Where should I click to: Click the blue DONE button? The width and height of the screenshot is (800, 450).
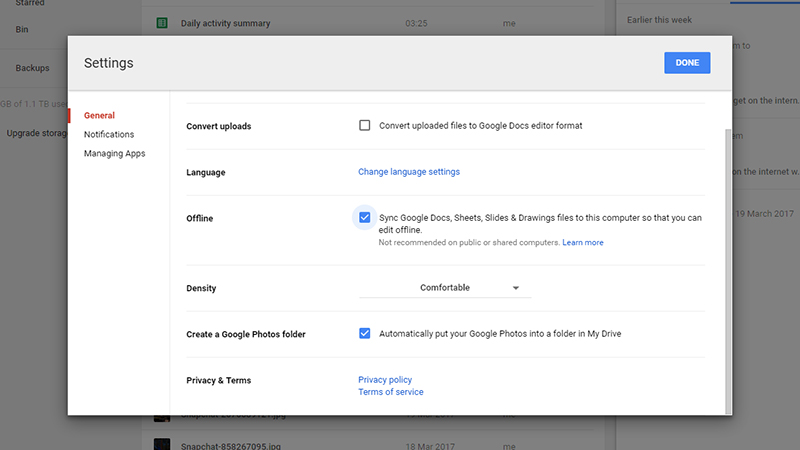pos(687,63)
